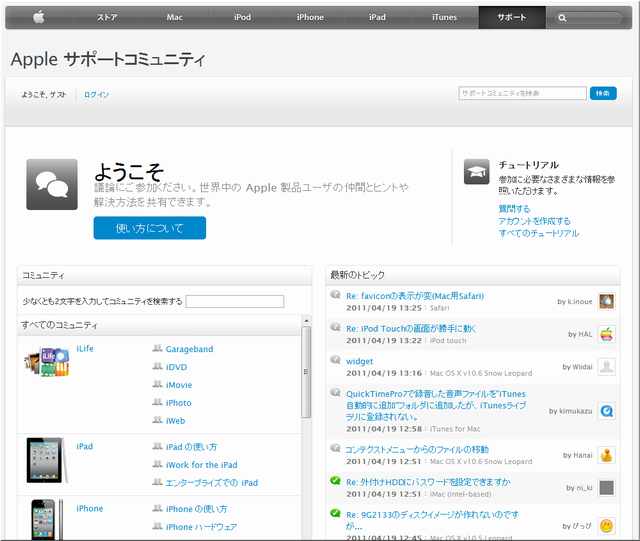Click Hanai's avatar icon
Screen dimensions: 640x541
607,455
